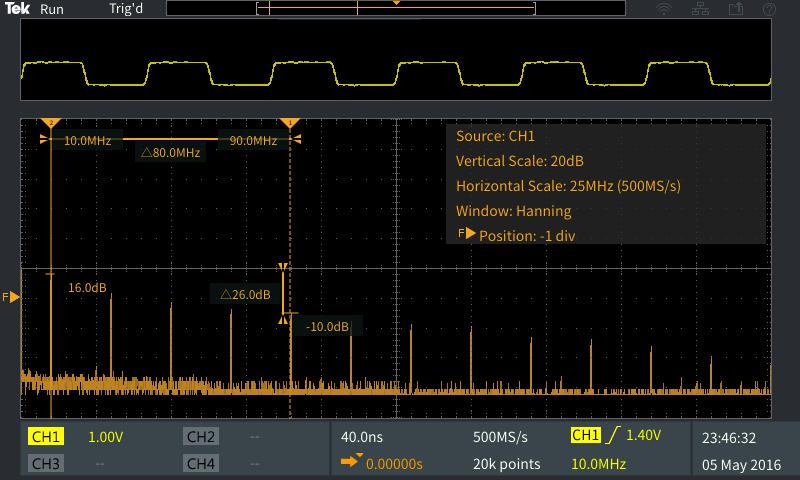Select cursor 1 handle at 90.0MHz
Image resolution: width=800 pixels, height=480 pixels.
[290, 123]
